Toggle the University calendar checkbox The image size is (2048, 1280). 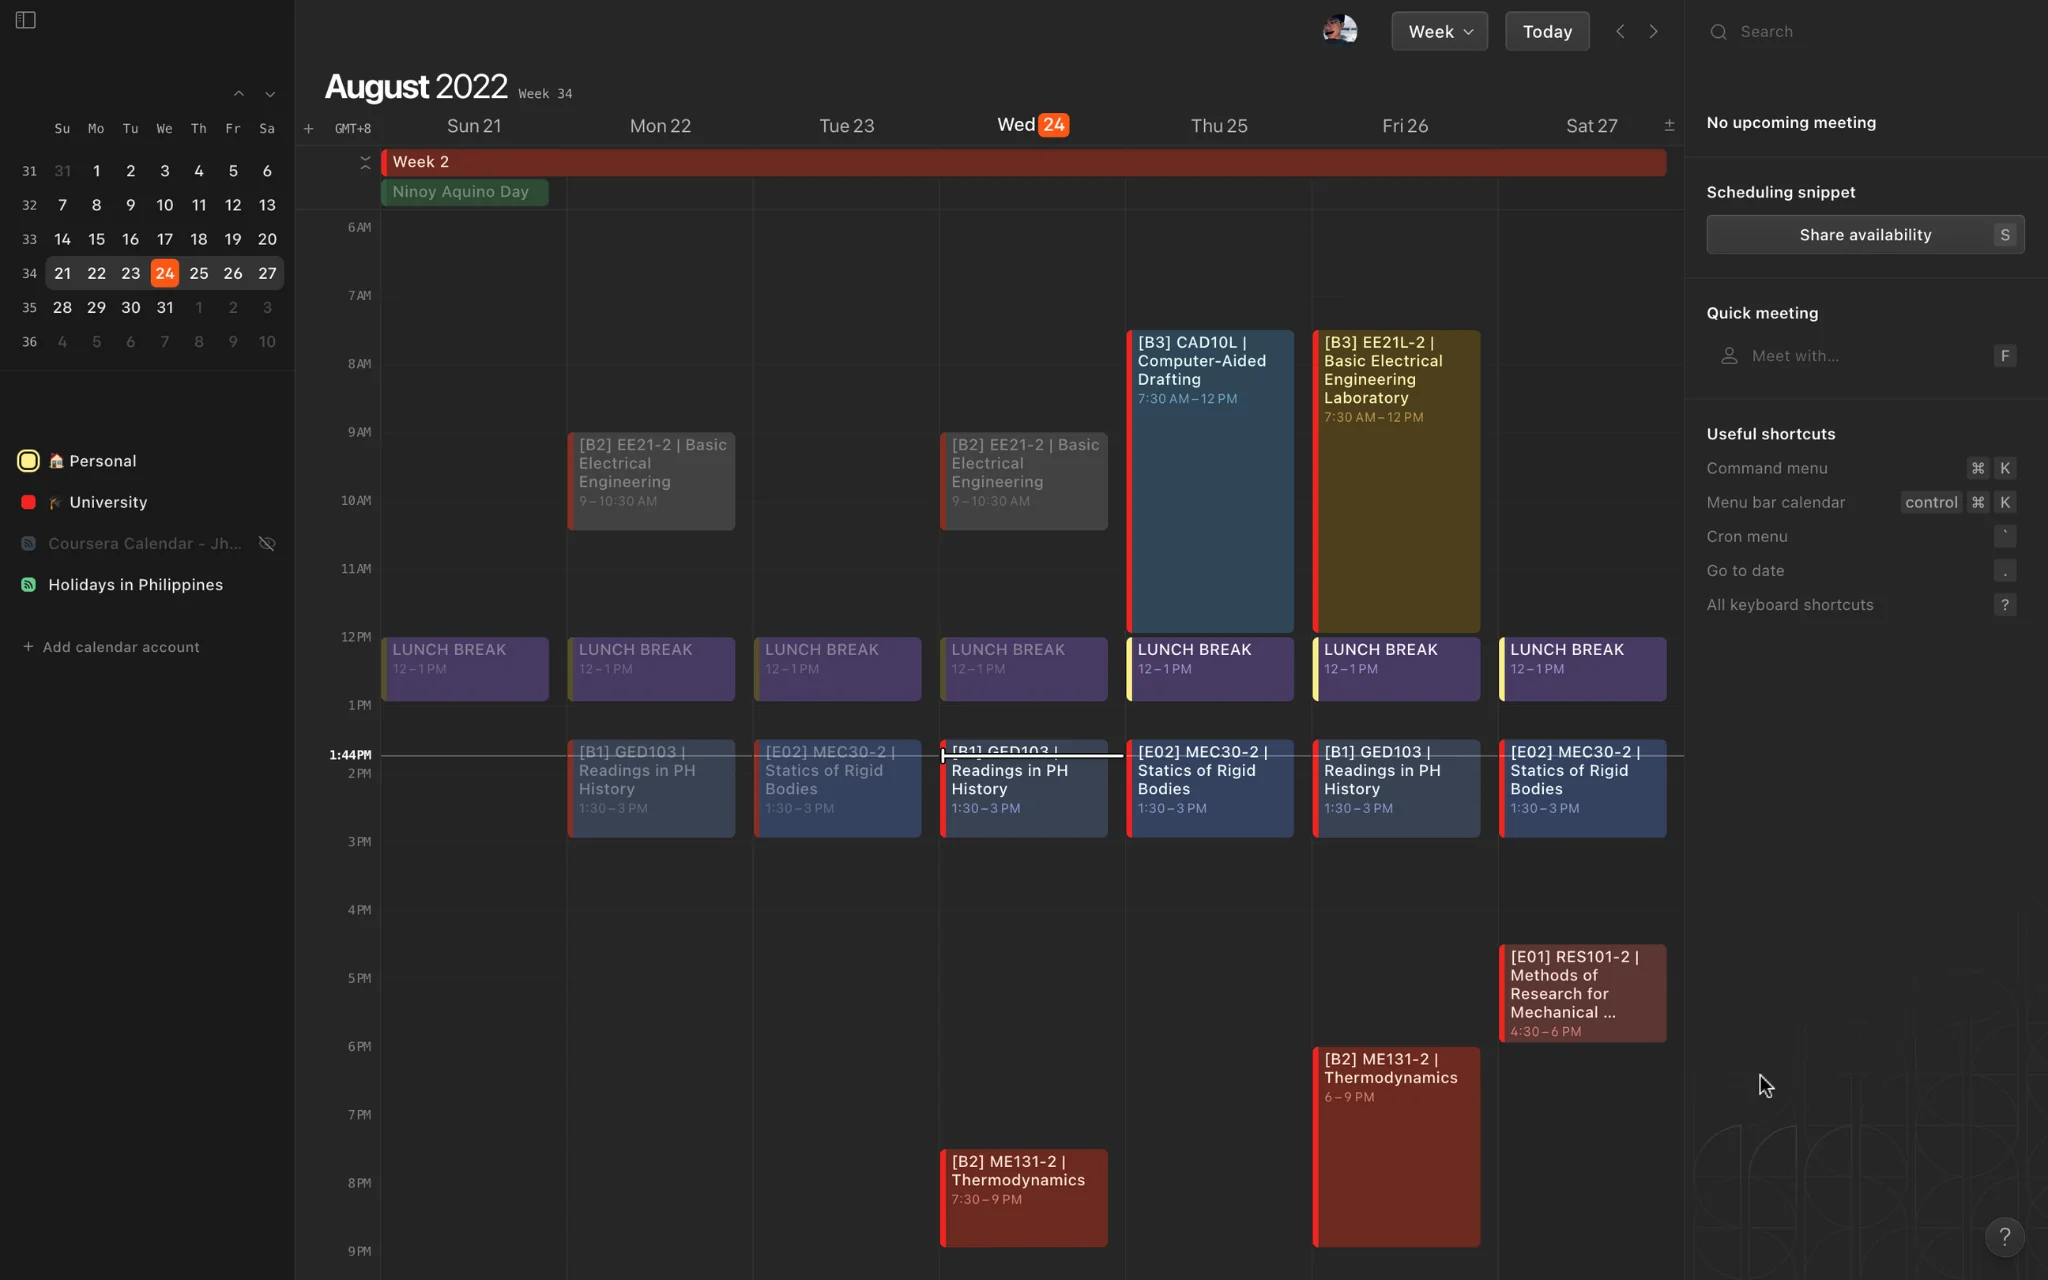28,502
